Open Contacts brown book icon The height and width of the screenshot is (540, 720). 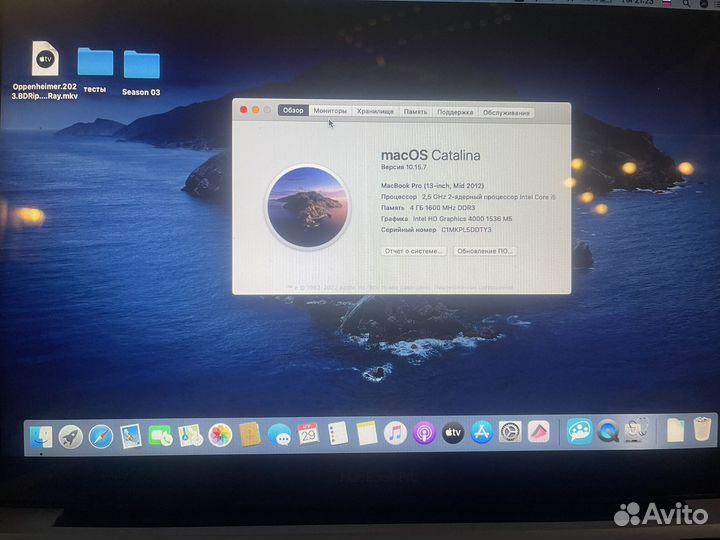250,434
